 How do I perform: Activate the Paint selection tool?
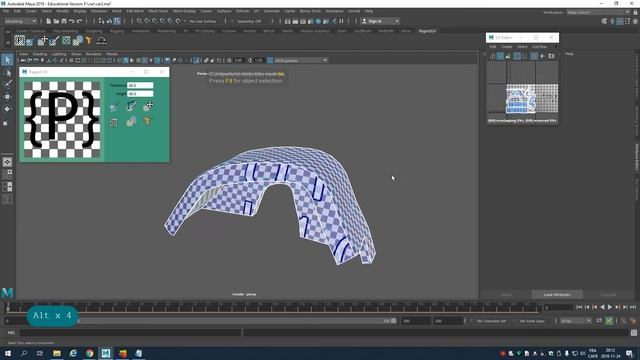tap(7, 84)
